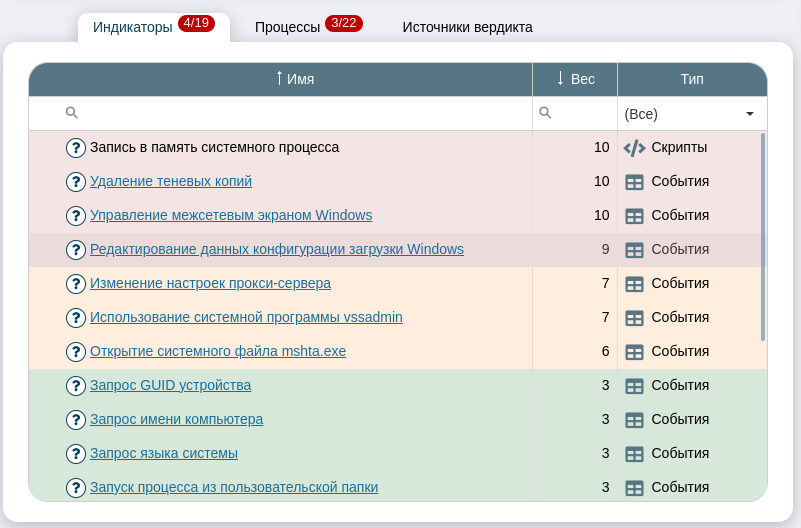Open 'Использование системной программы vssadmin' link
Screen dimensions: 801x528
pyautogui.click(x=246, y=317)
